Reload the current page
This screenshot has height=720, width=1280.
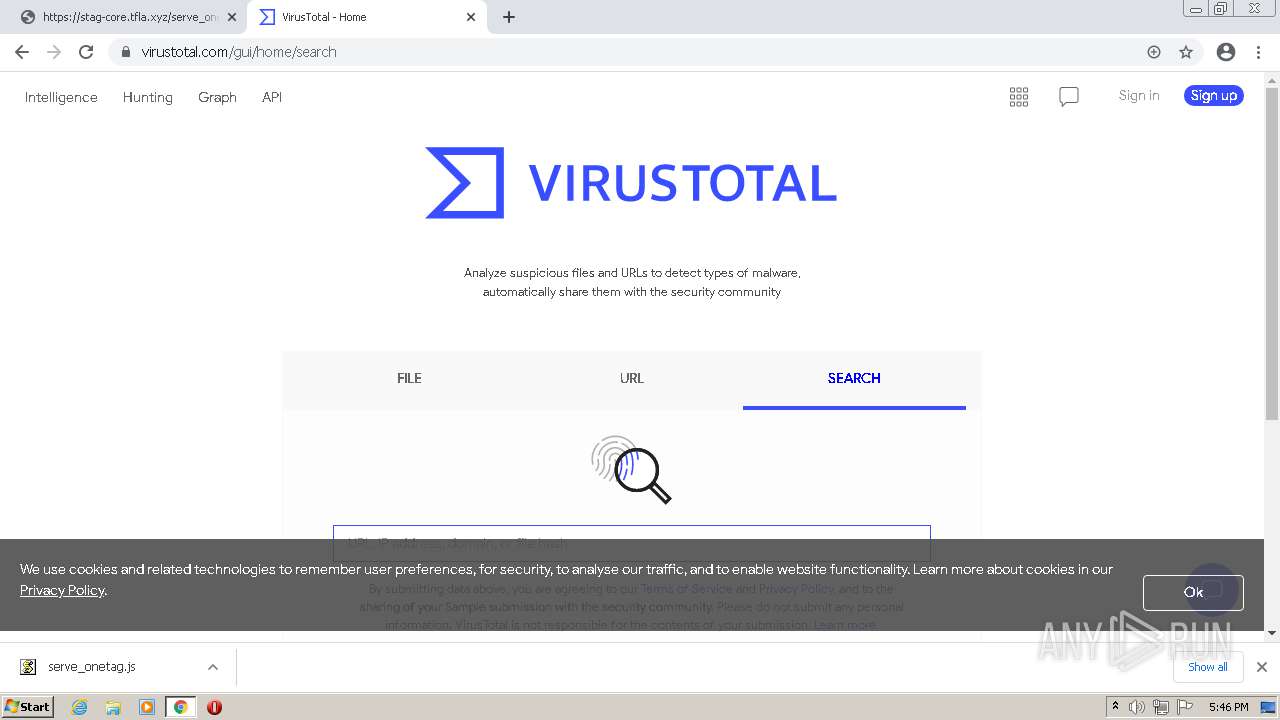click(x=86, y=52)
